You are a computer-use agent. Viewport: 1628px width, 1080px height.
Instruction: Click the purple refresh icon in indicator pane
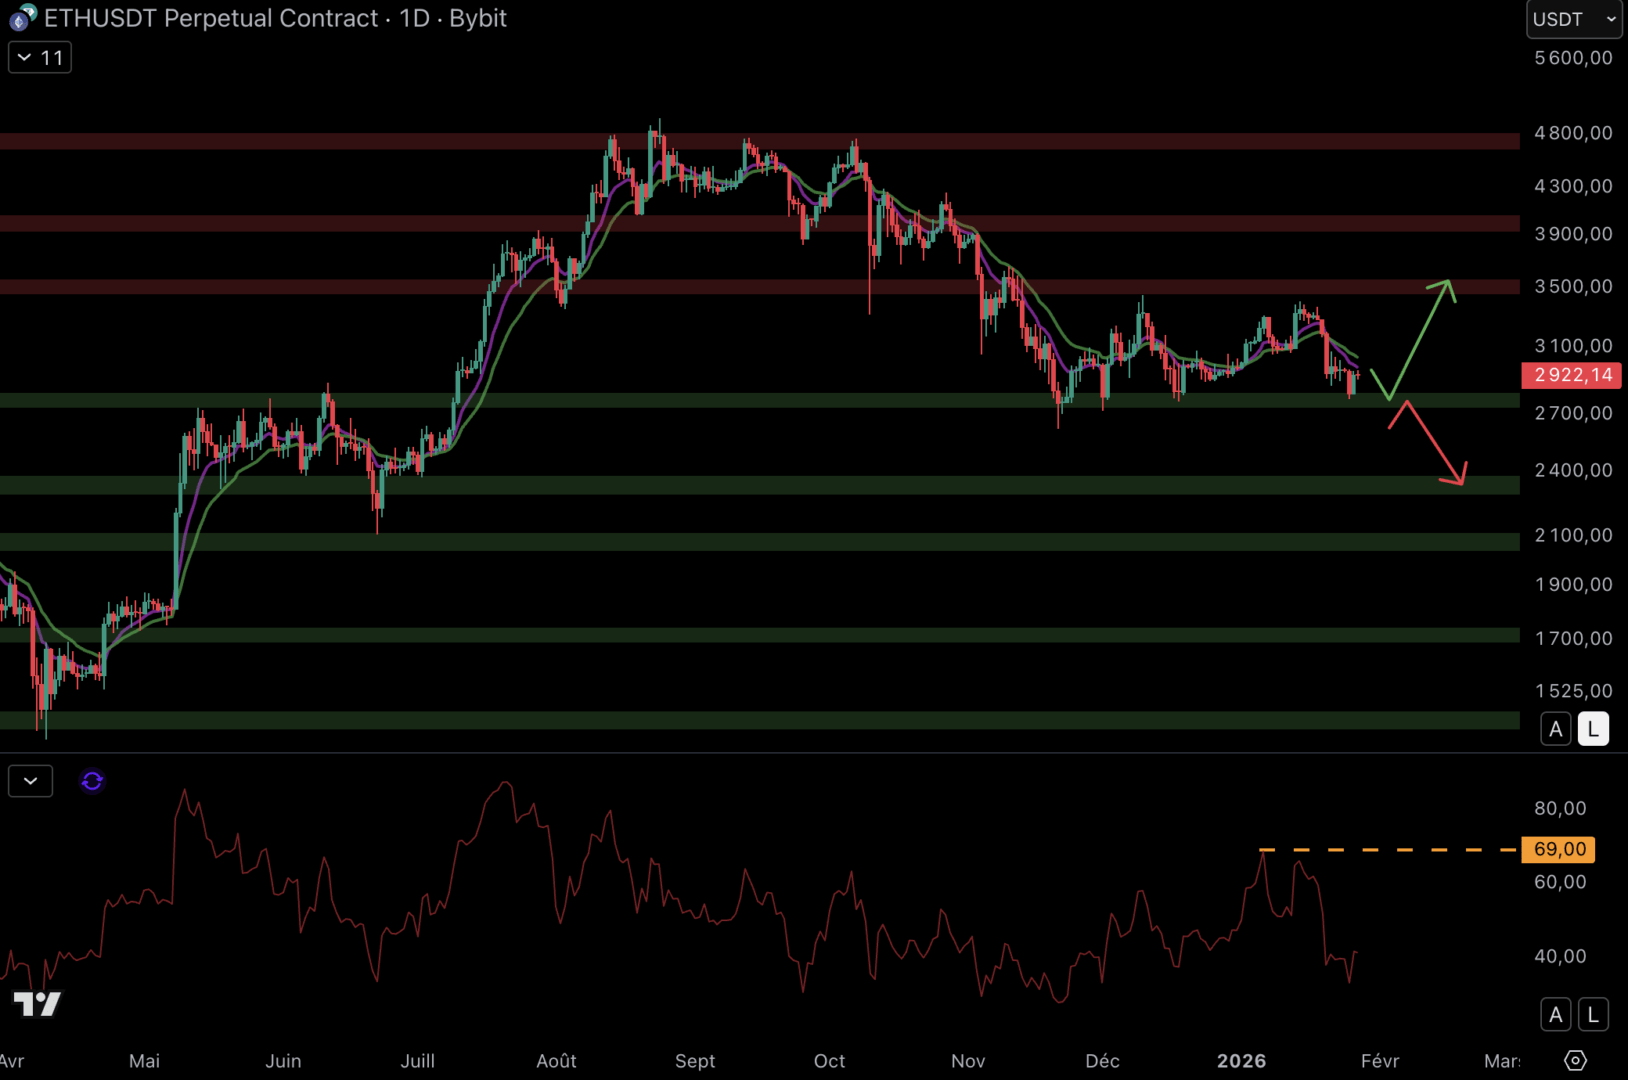pyautogui.click(x=92, y=781)
